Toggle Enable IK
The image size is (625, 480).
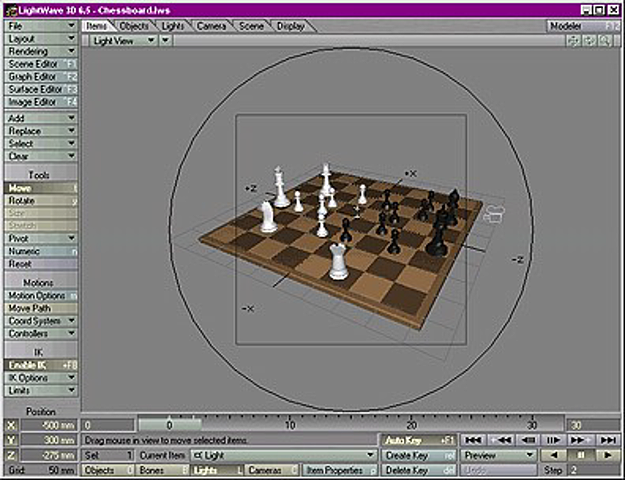click(x=41, y=365)
